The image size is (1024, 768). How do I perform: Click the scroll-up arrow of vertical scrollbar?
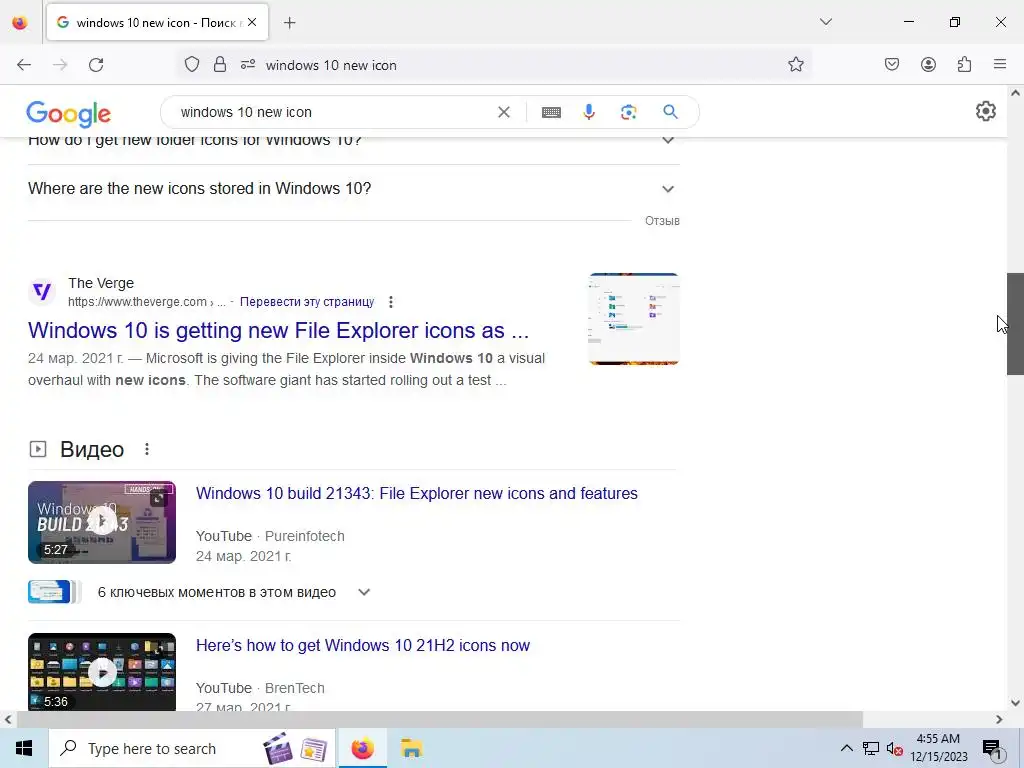pos(1015,93)
